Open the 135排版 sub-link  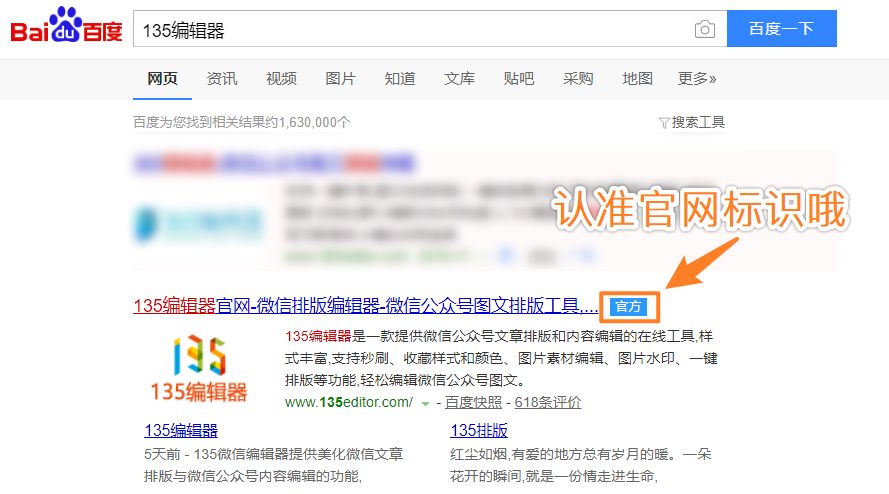479,430
